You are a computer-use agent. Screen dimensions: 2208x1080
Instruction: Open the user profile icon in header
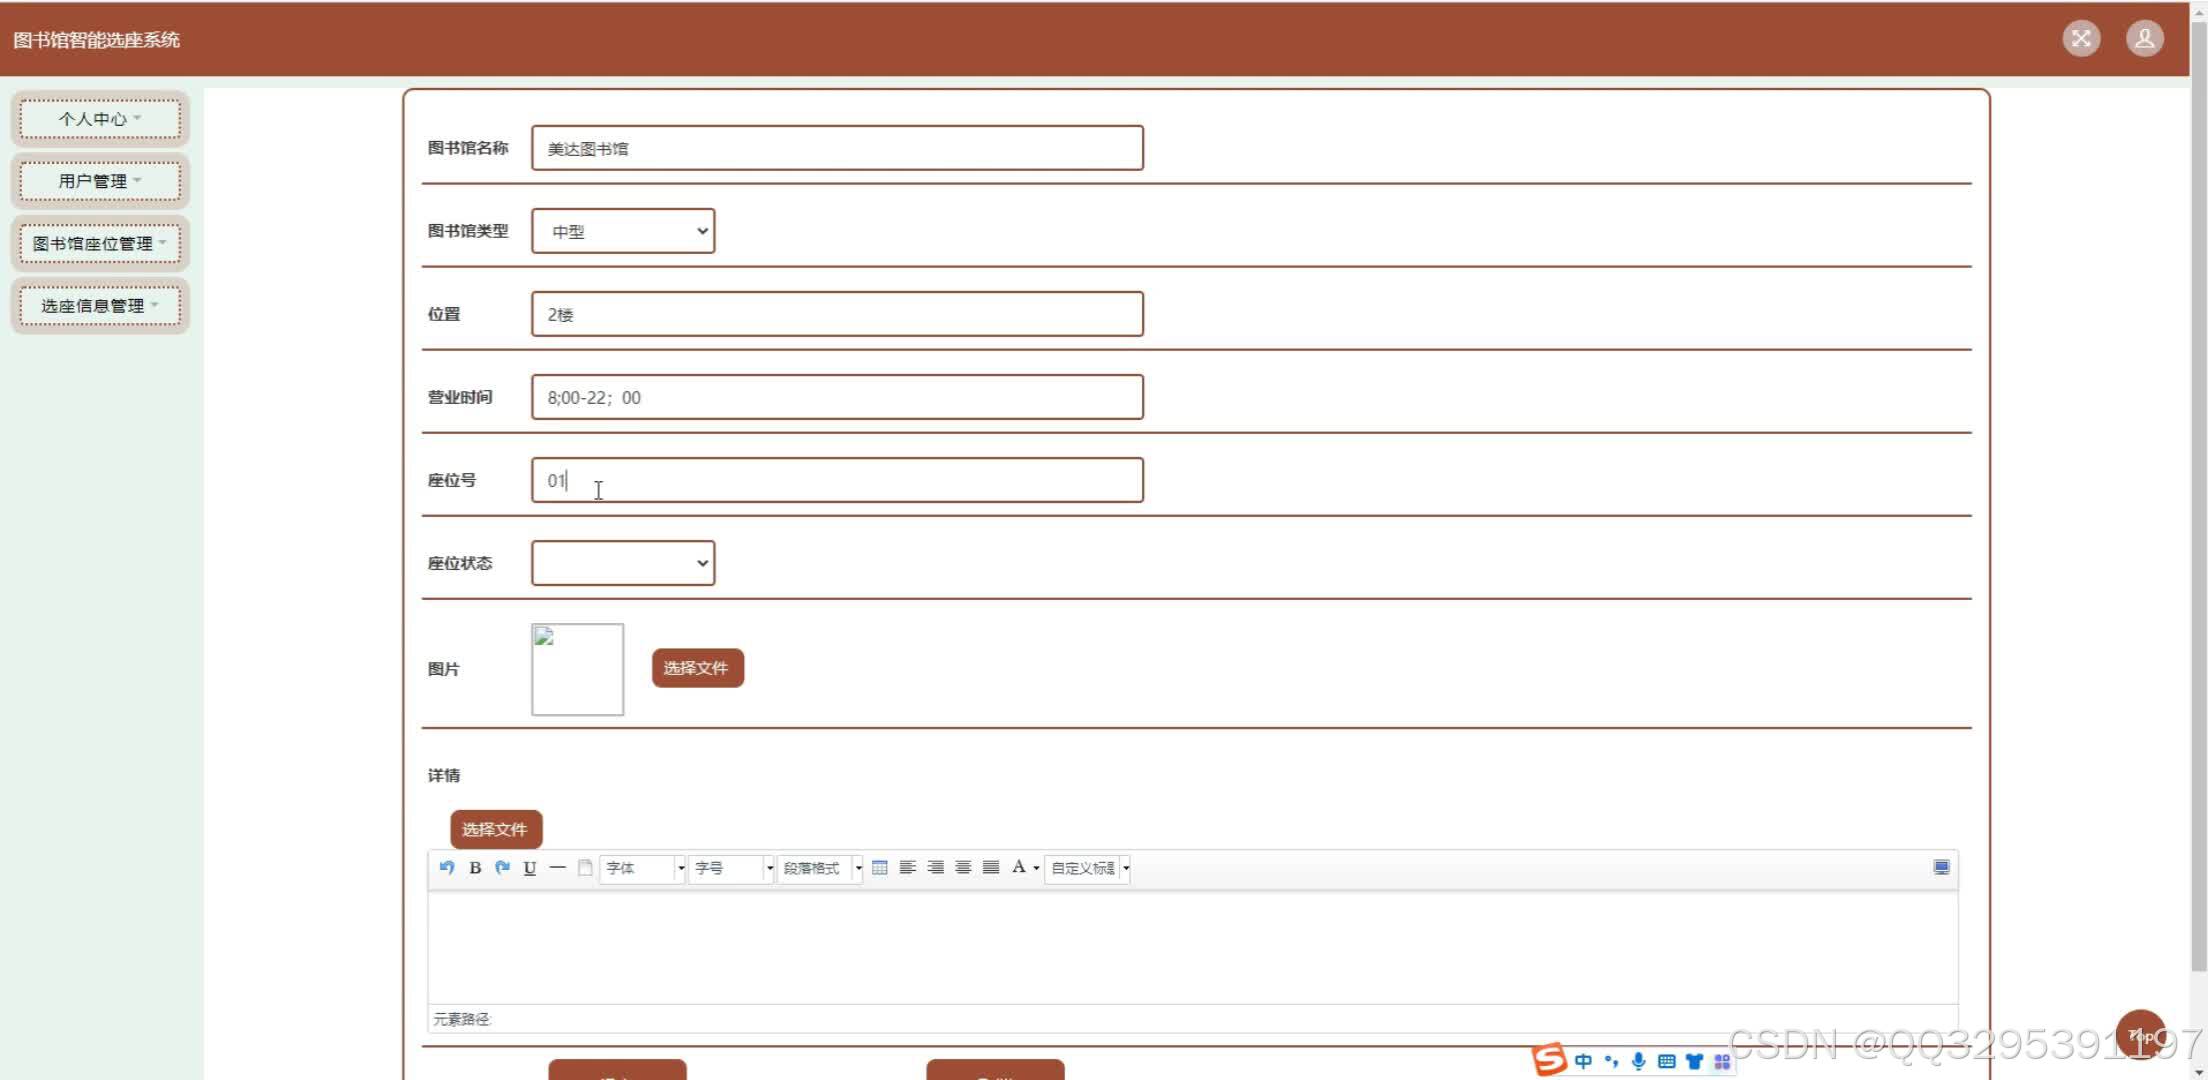tap(2144, 38)
